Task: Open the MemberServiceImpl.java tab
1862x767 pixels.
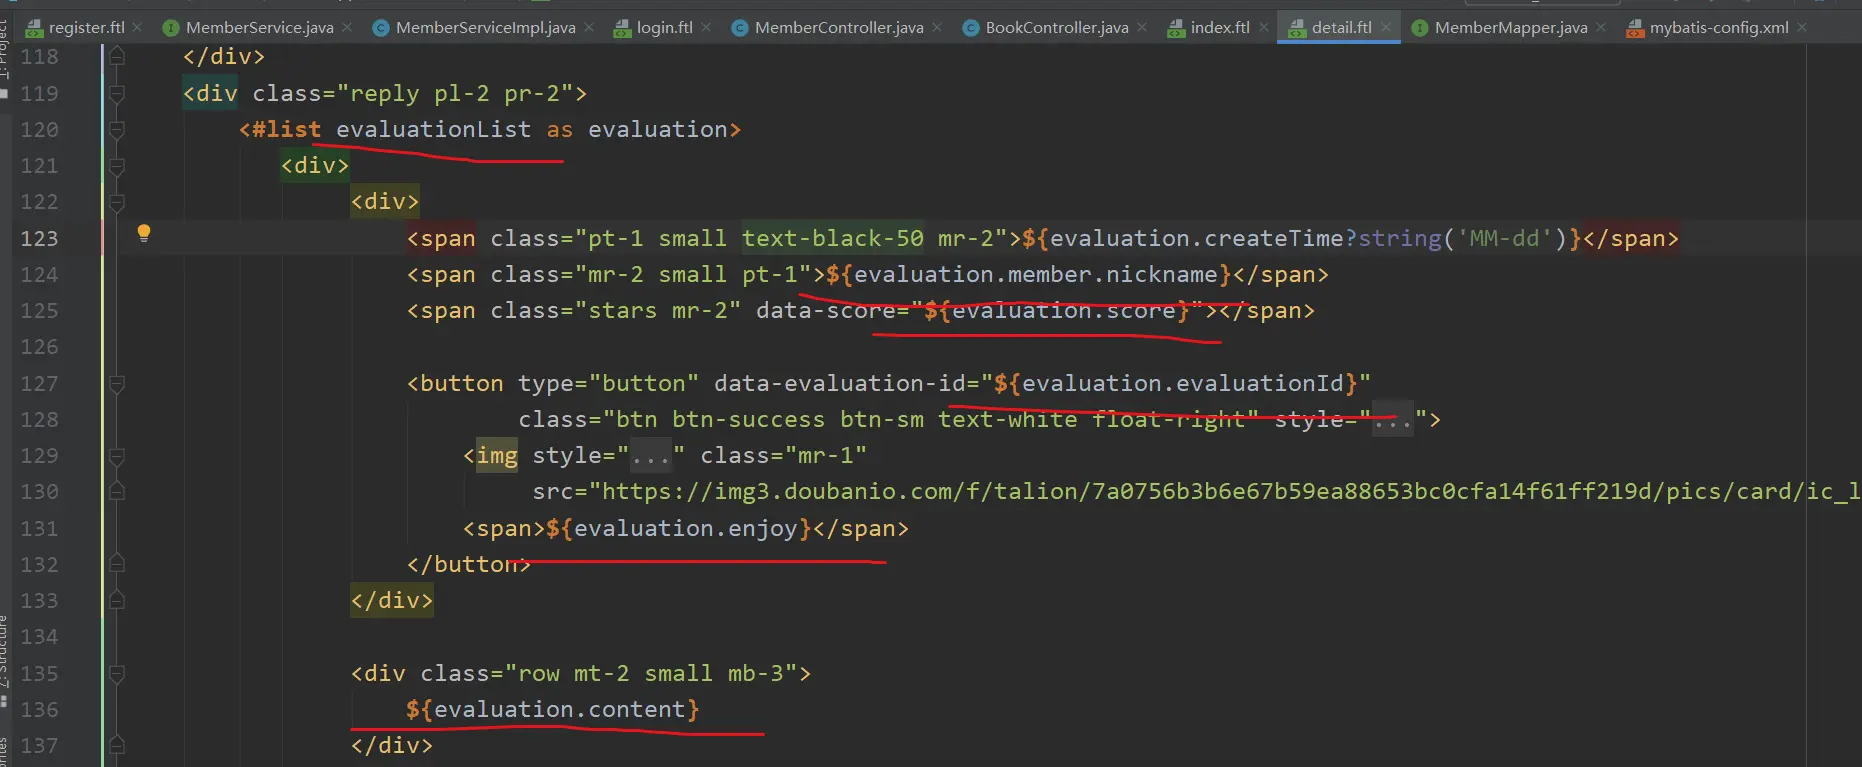Action: point(485,27)
